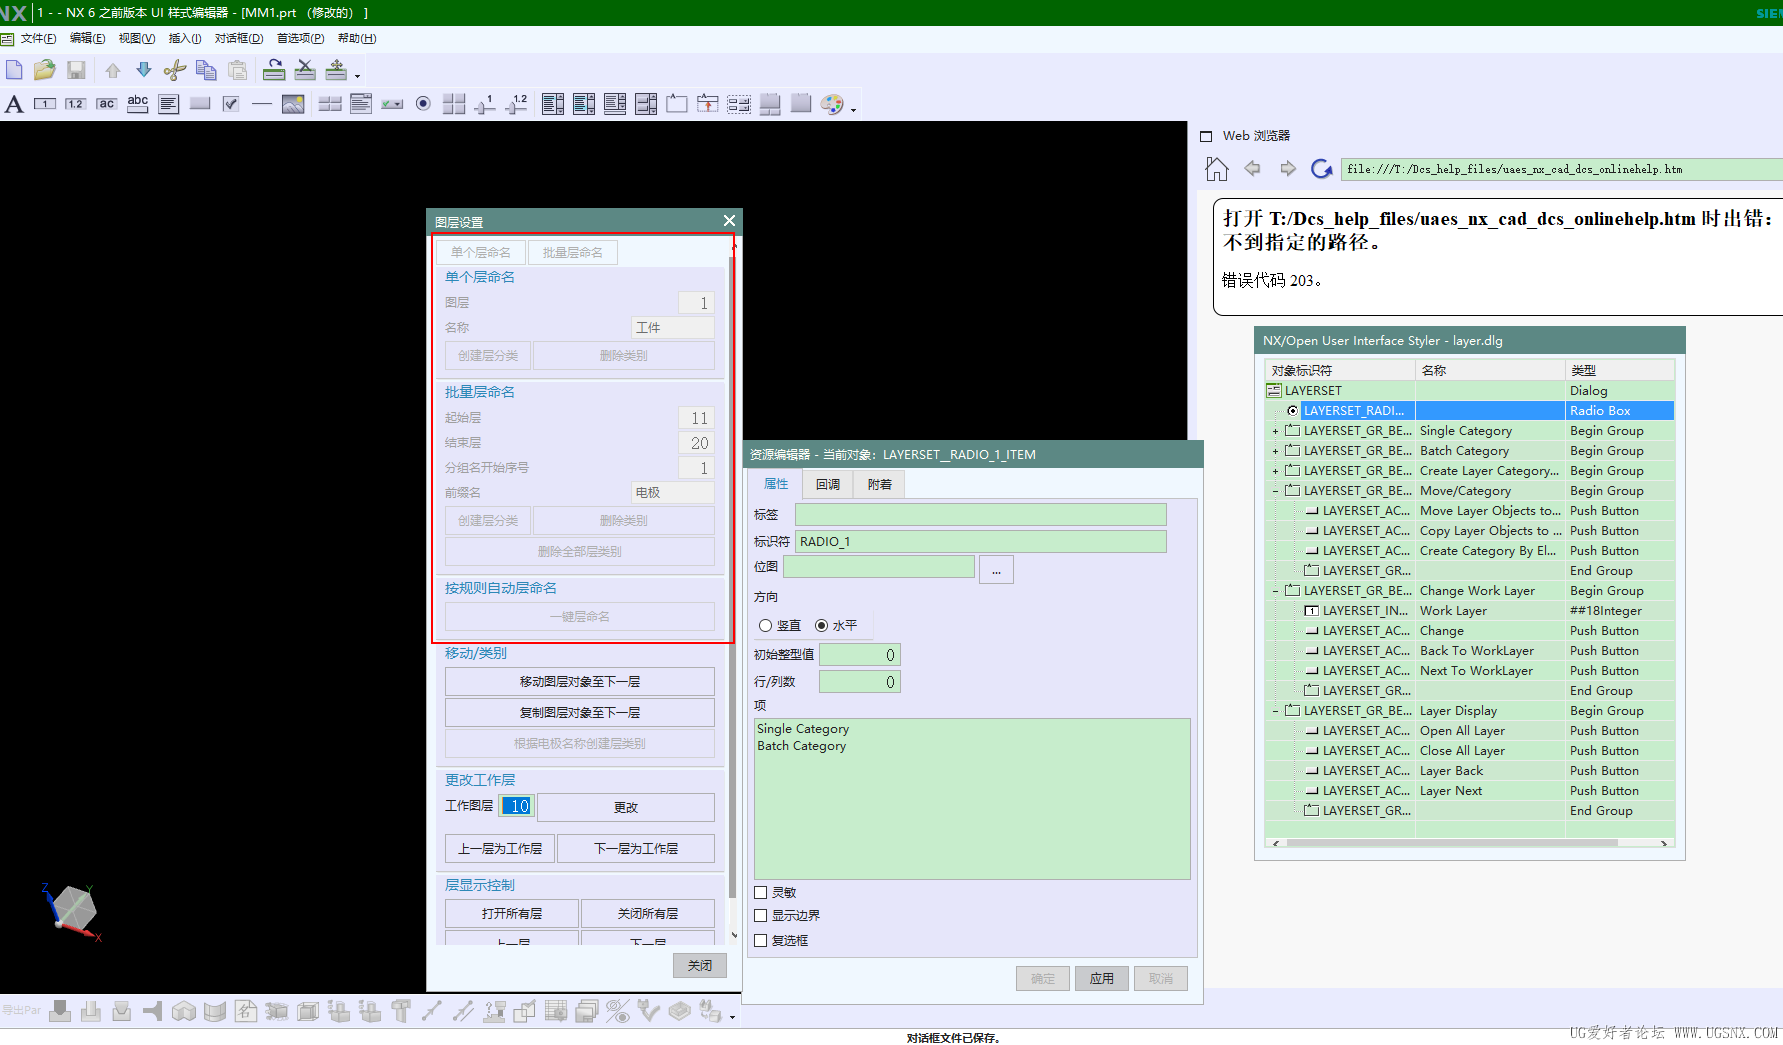The height and width of the screenshot is (1045, 1783).
Task: Add a toggle checkbox control from the toolbar
Action: 231,104
